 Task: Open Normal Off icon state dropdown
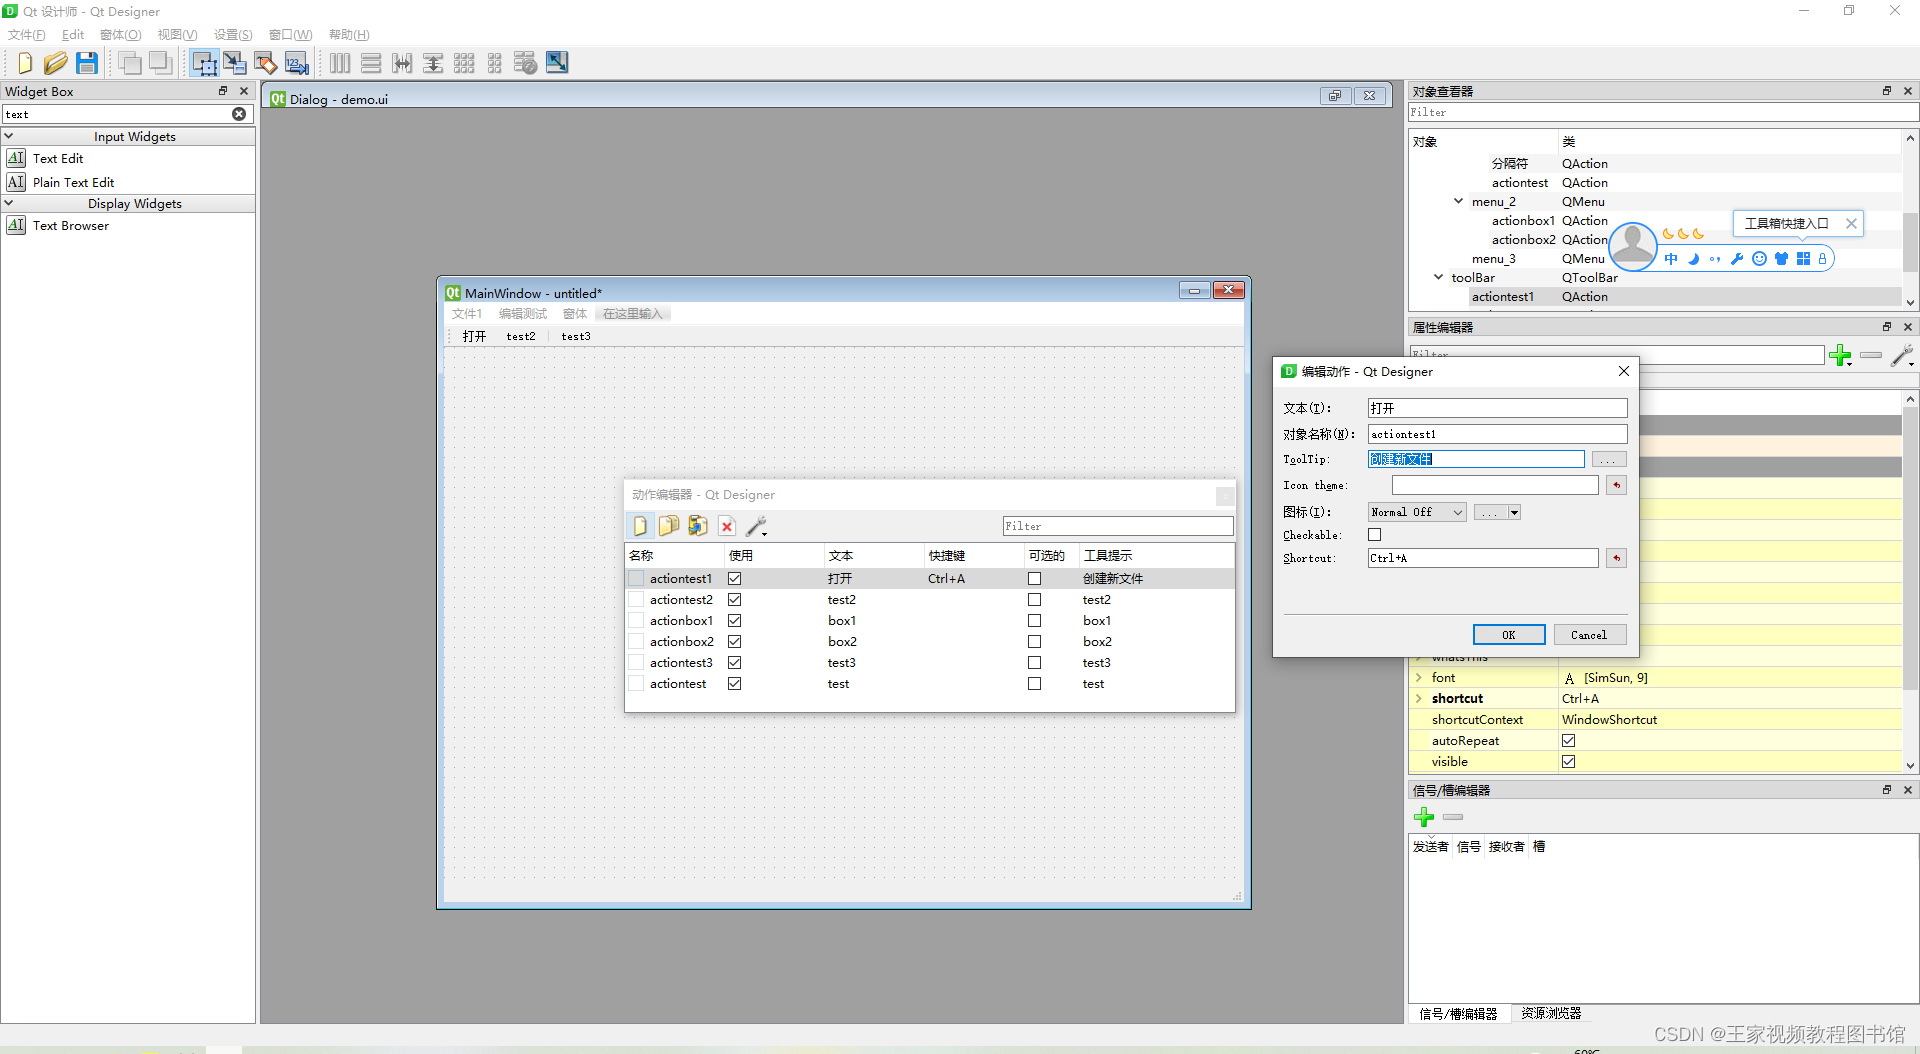click(1417, 512)
